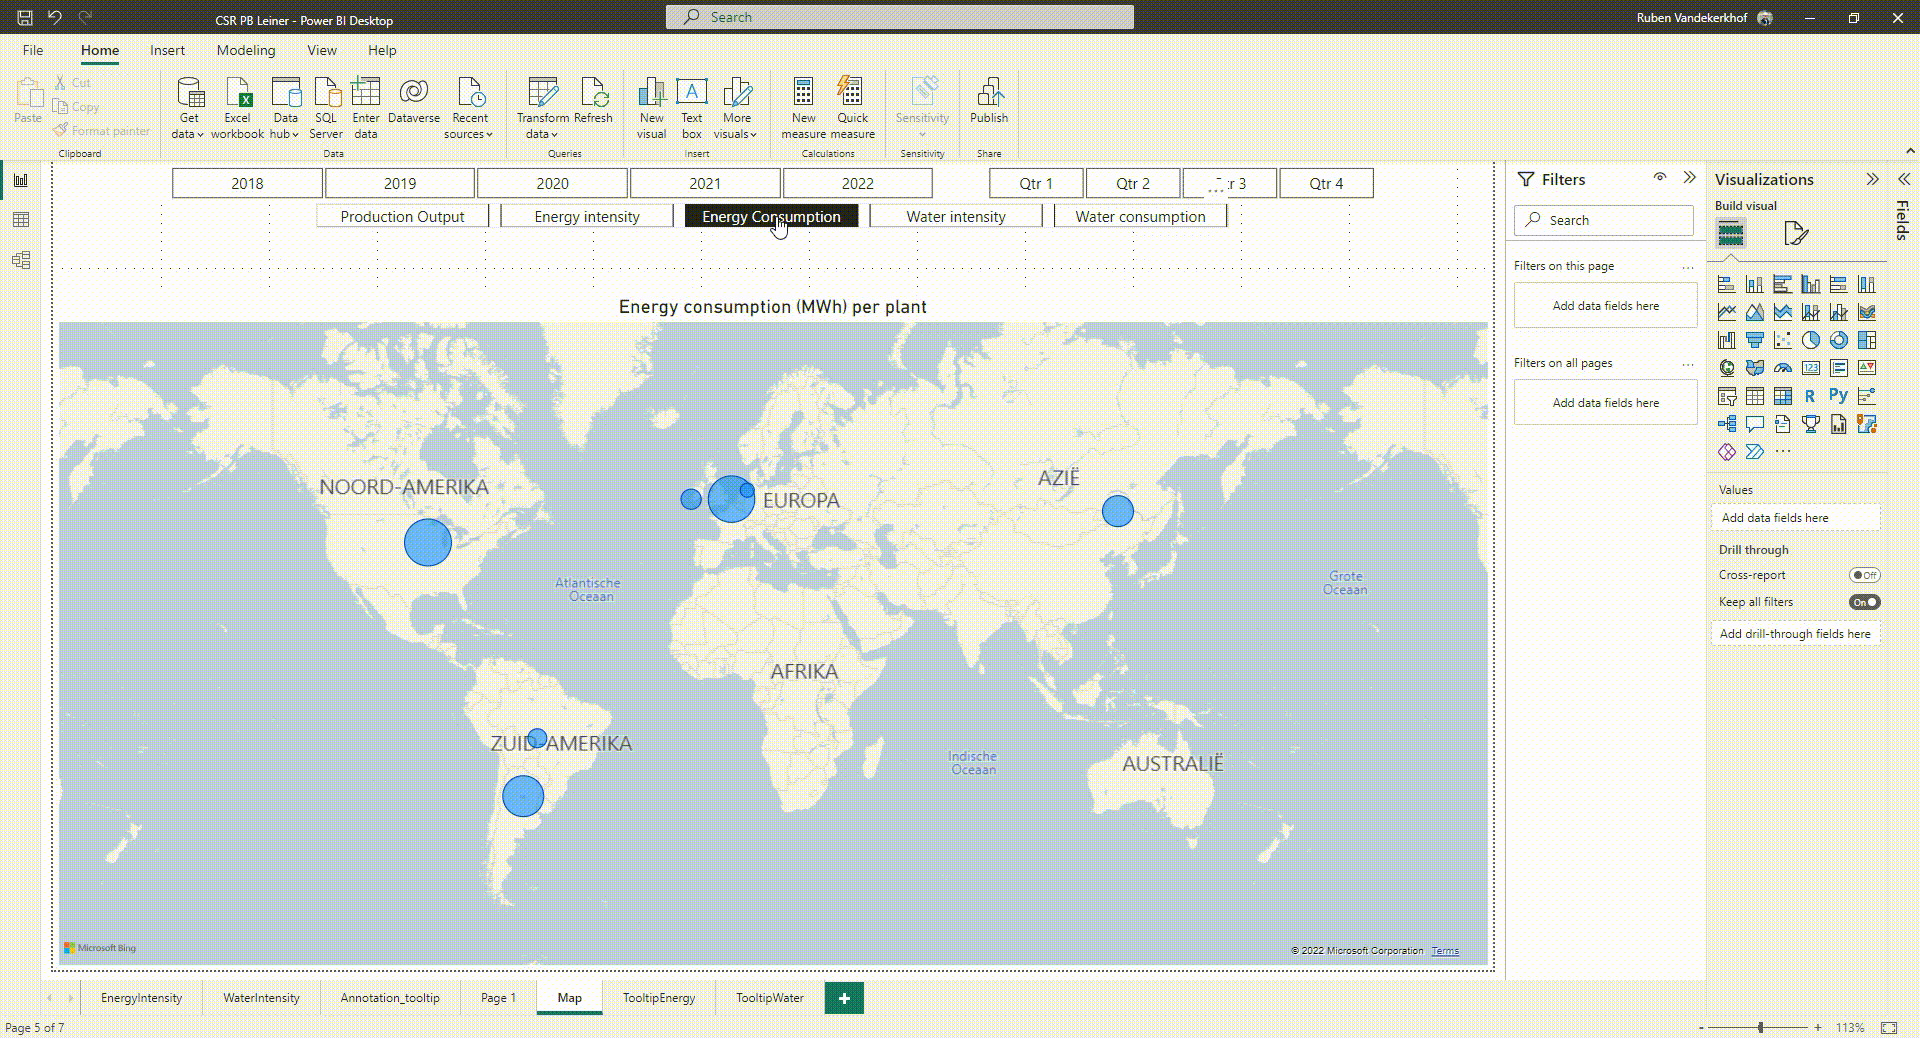Add a new report page
Screen dimensions: 1920x1038
coord(844,998)
